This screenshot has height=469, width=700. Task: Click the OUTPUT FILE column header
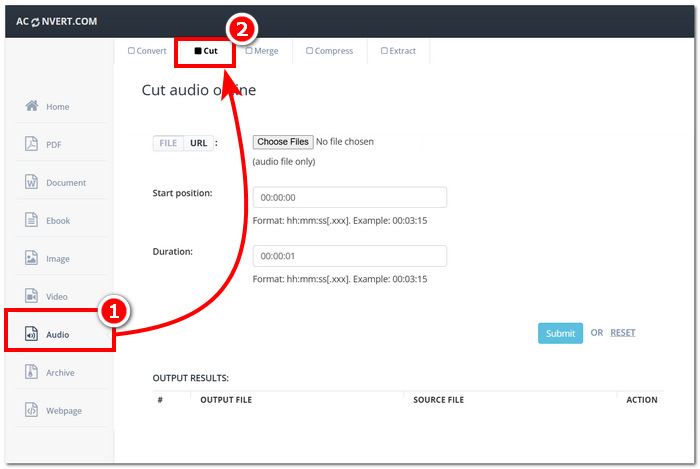(226, 400)
